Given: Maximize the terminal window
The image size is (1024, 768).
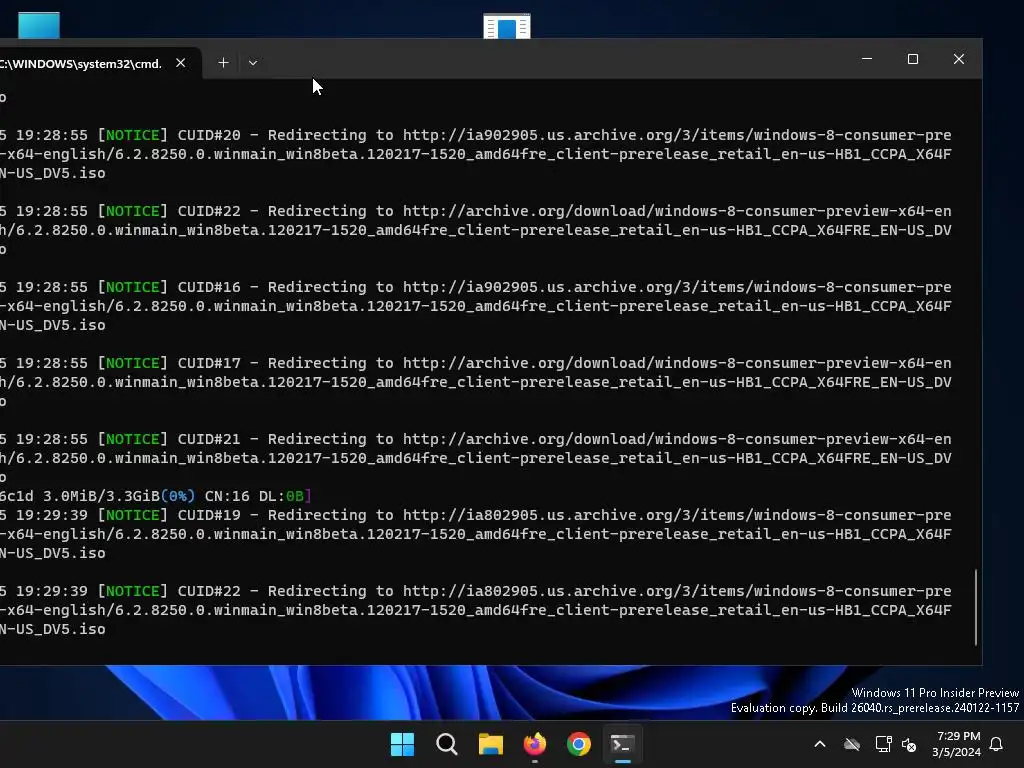Looking at the screenshot, I should [913, 59].
